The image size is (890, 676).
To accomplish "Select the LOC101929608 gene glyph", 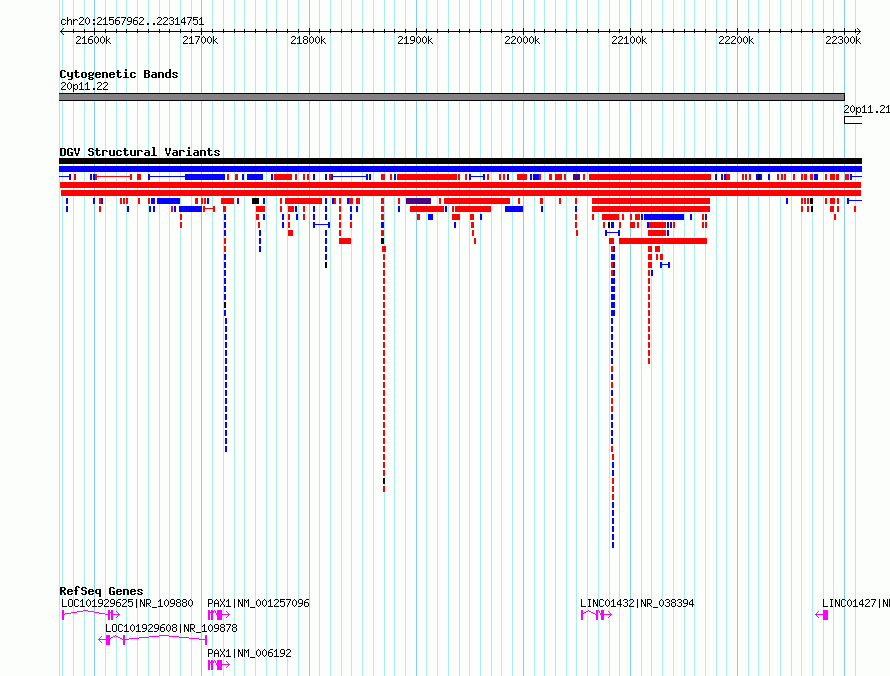I will click(153, 640).
